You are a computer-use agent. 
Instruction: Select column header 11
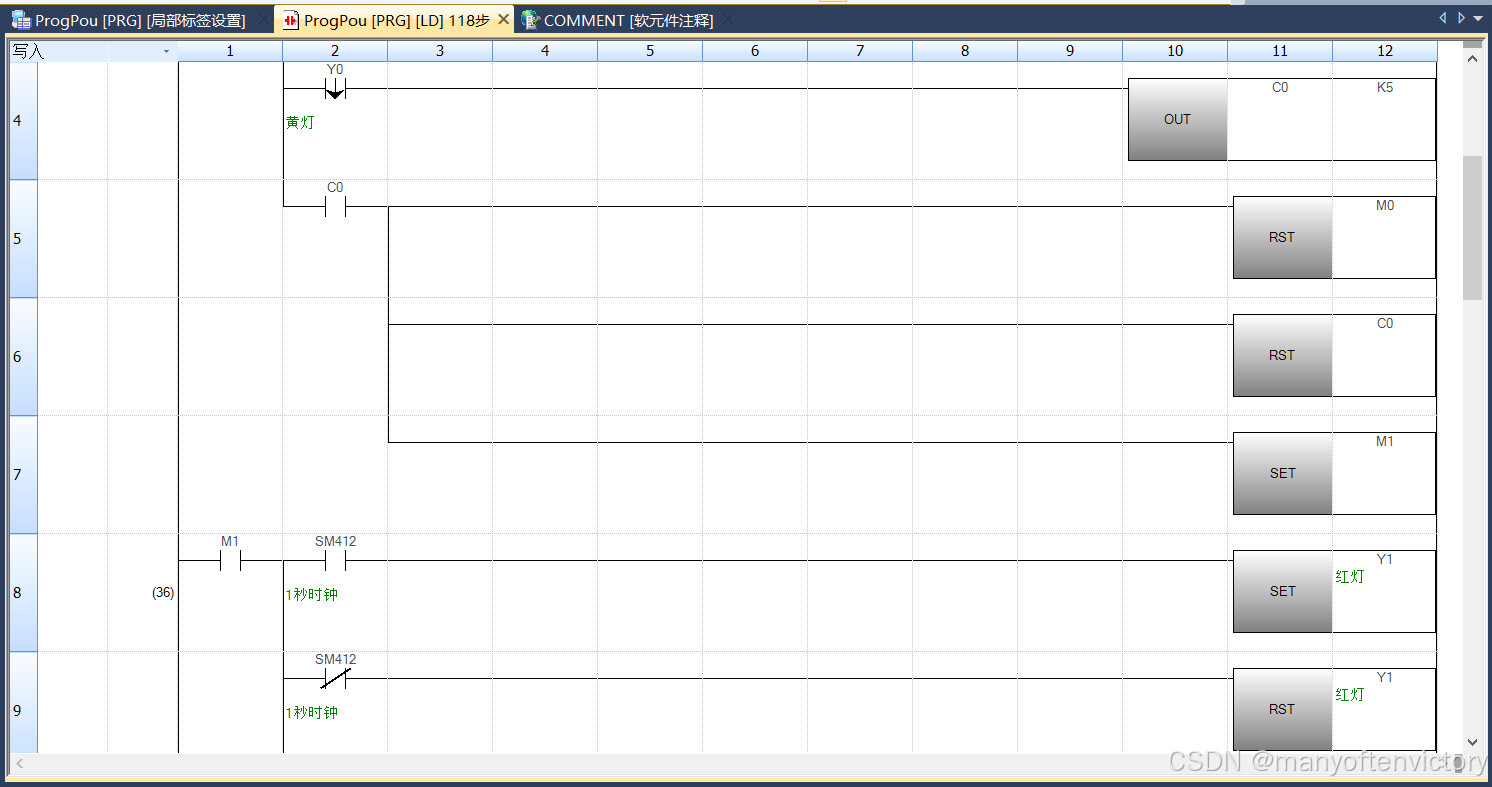pyautogui.click(x=1280, y=51)
